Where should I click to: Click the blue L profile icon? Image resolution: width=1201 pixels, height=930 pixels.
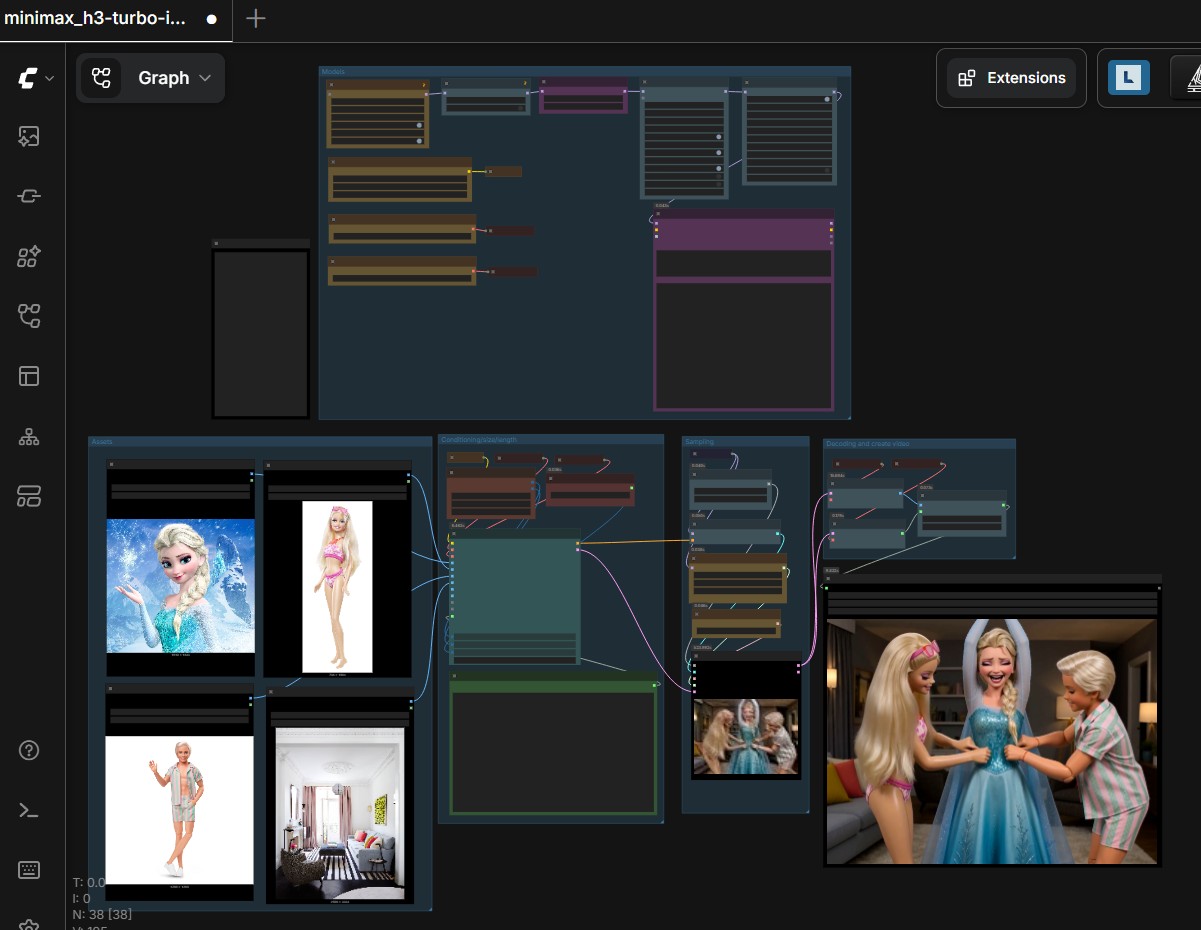1129,78
